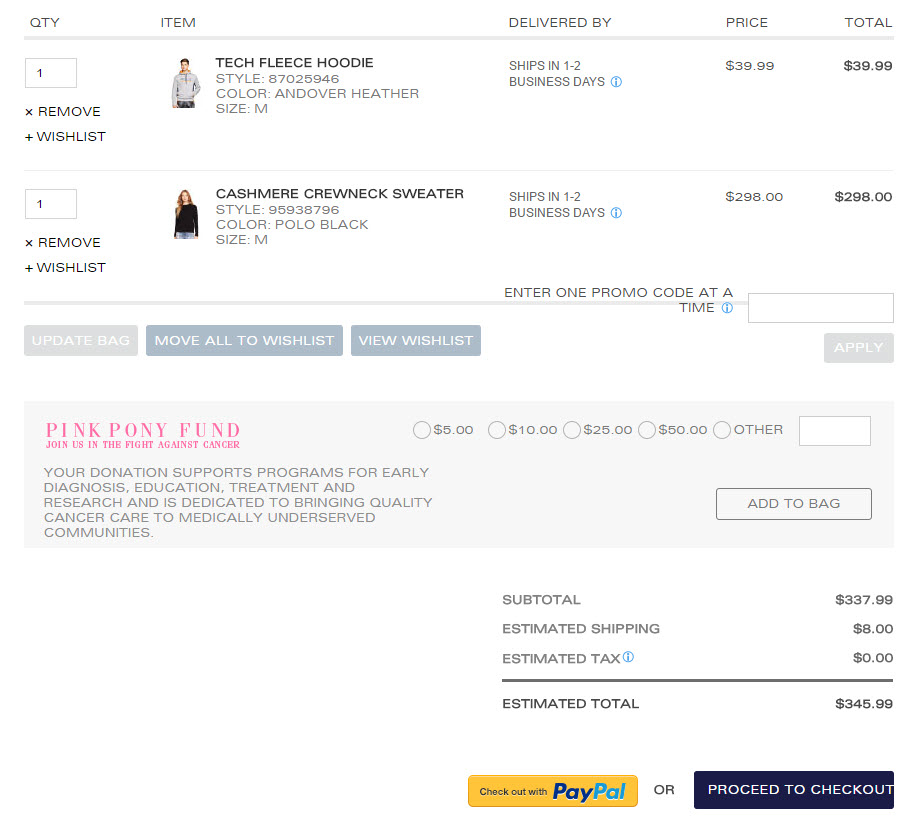Open Tech Fleece Hoodie product title
Screen dimensions: 922x836
click(x=295, y=63)
